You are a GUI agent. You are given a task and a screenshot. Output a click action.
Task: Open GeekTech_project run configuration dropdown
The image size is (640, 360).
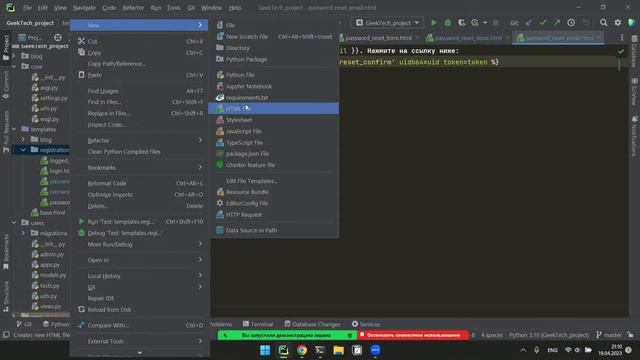click(x=387, y=23)
